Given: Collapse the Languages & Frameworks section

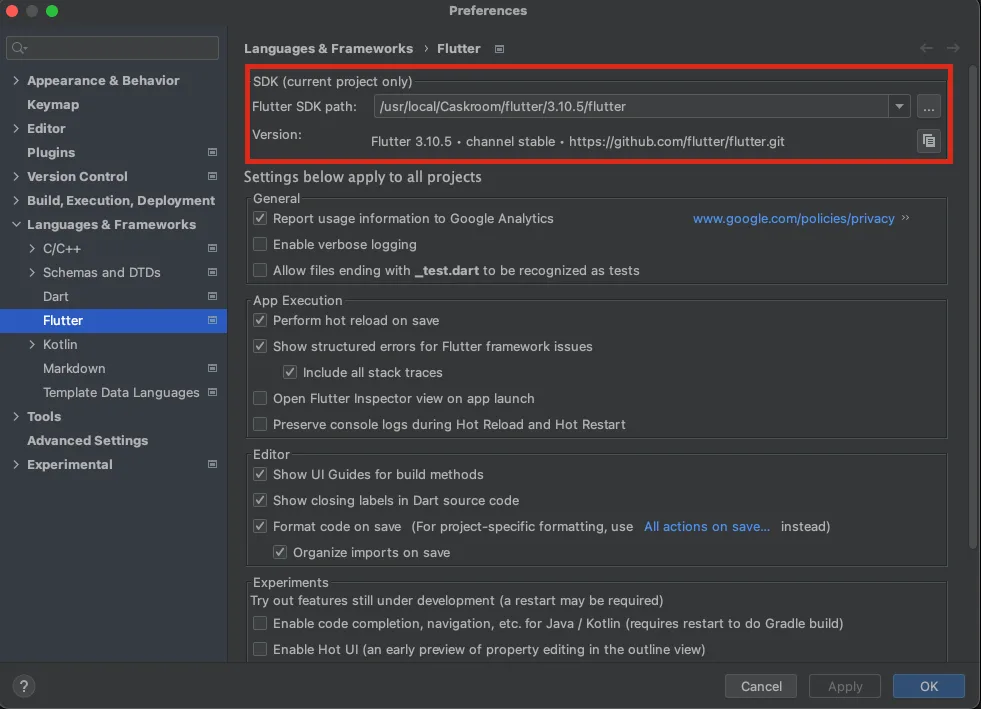Looking at the screenshot, I should tap(16, 225).
